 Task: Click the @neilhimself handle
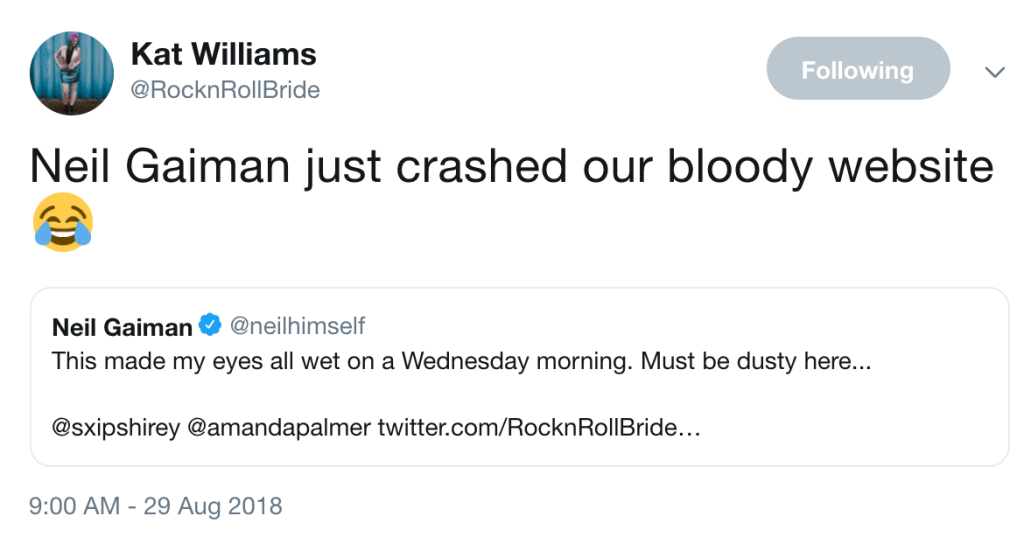point(296,326)
